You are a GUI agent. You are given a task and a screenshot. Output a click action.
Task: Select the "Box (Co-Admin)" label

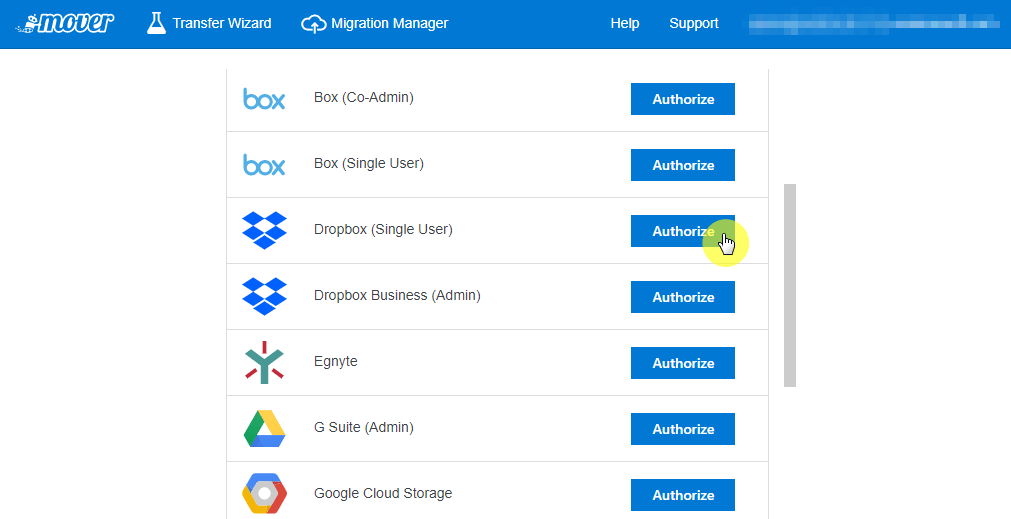pos(364,97)
